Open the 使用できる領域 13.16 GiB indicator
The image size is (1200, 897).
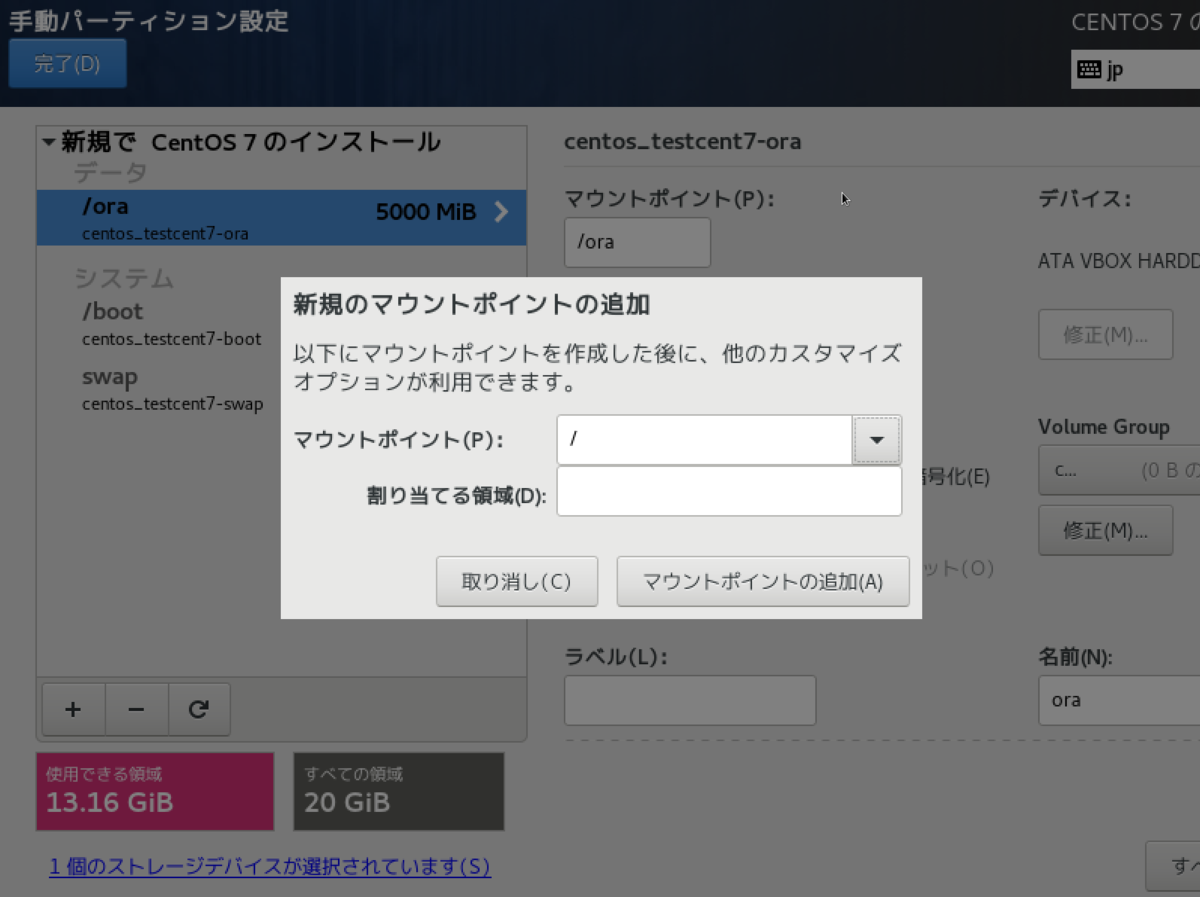[154, 791]
